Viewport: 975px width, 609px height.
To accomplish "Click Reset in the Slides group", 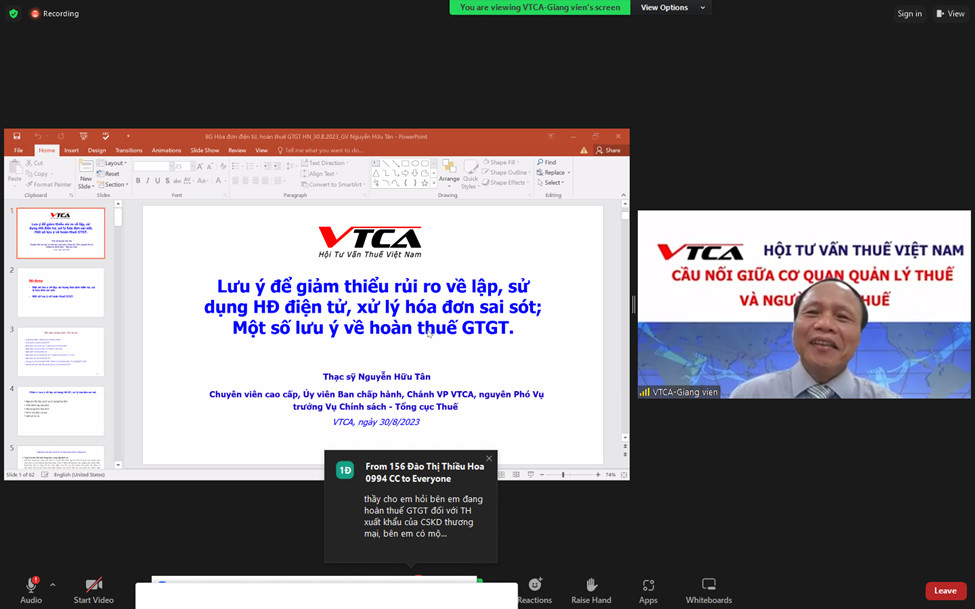I will pyautogui.click(x=109, y=174).
